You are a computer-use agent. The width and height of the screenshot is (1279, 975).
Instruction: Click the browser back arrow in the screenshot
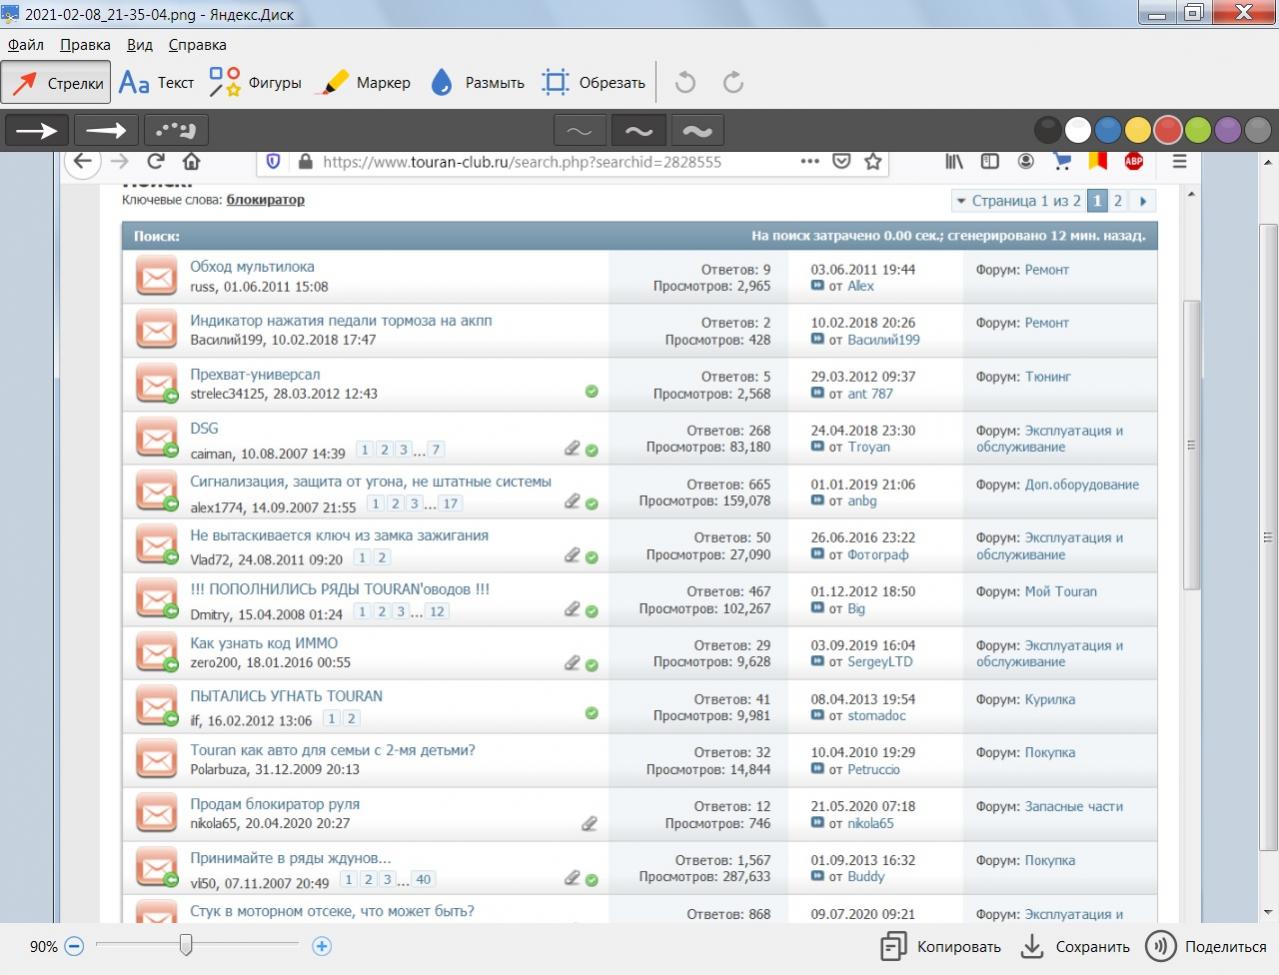[82, 161]
